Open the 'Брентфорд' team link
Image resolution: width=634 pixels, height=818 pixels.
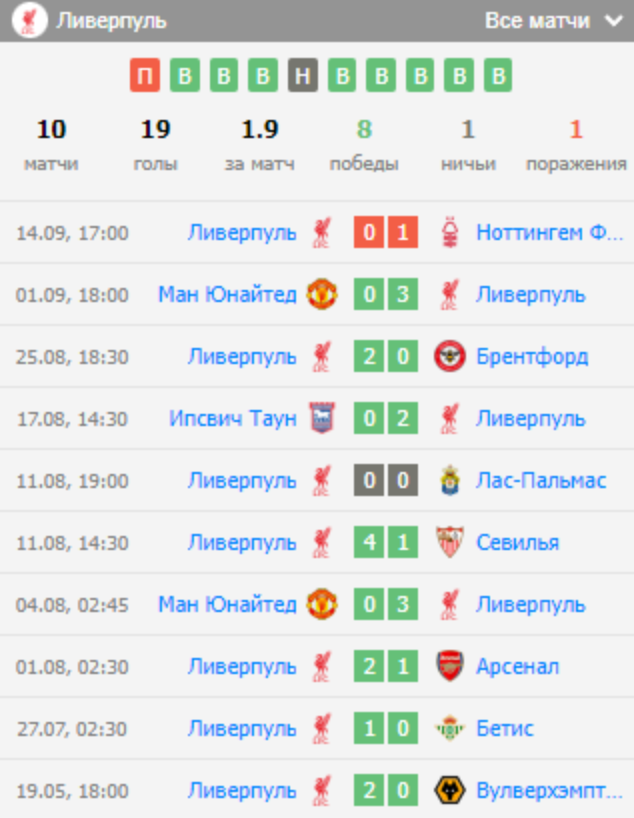[x=532, y=357]
